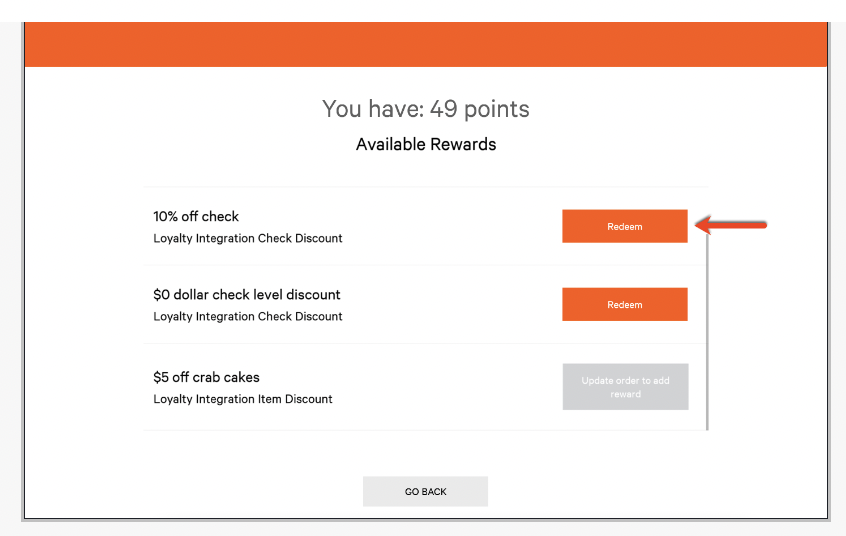Click the description under '10% off check'
Screen dimensions: 846x536
(x=247, y=238)
